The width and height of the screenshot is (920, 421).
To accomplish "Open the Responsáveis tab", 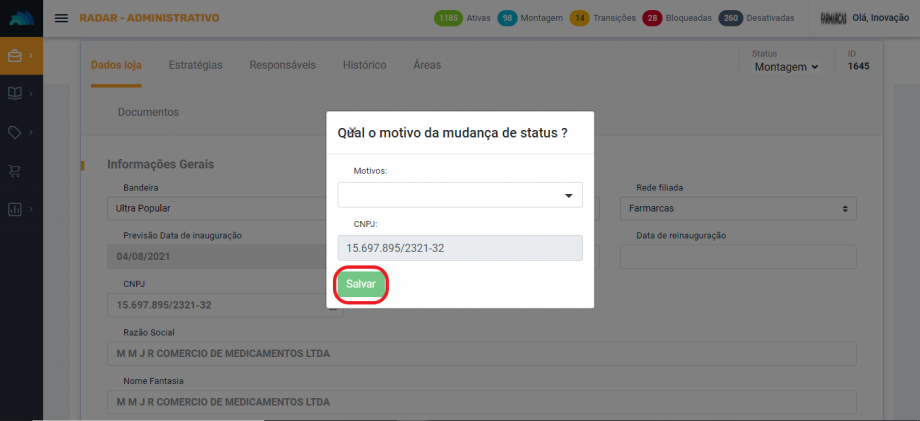I will [x=282, y=65].
